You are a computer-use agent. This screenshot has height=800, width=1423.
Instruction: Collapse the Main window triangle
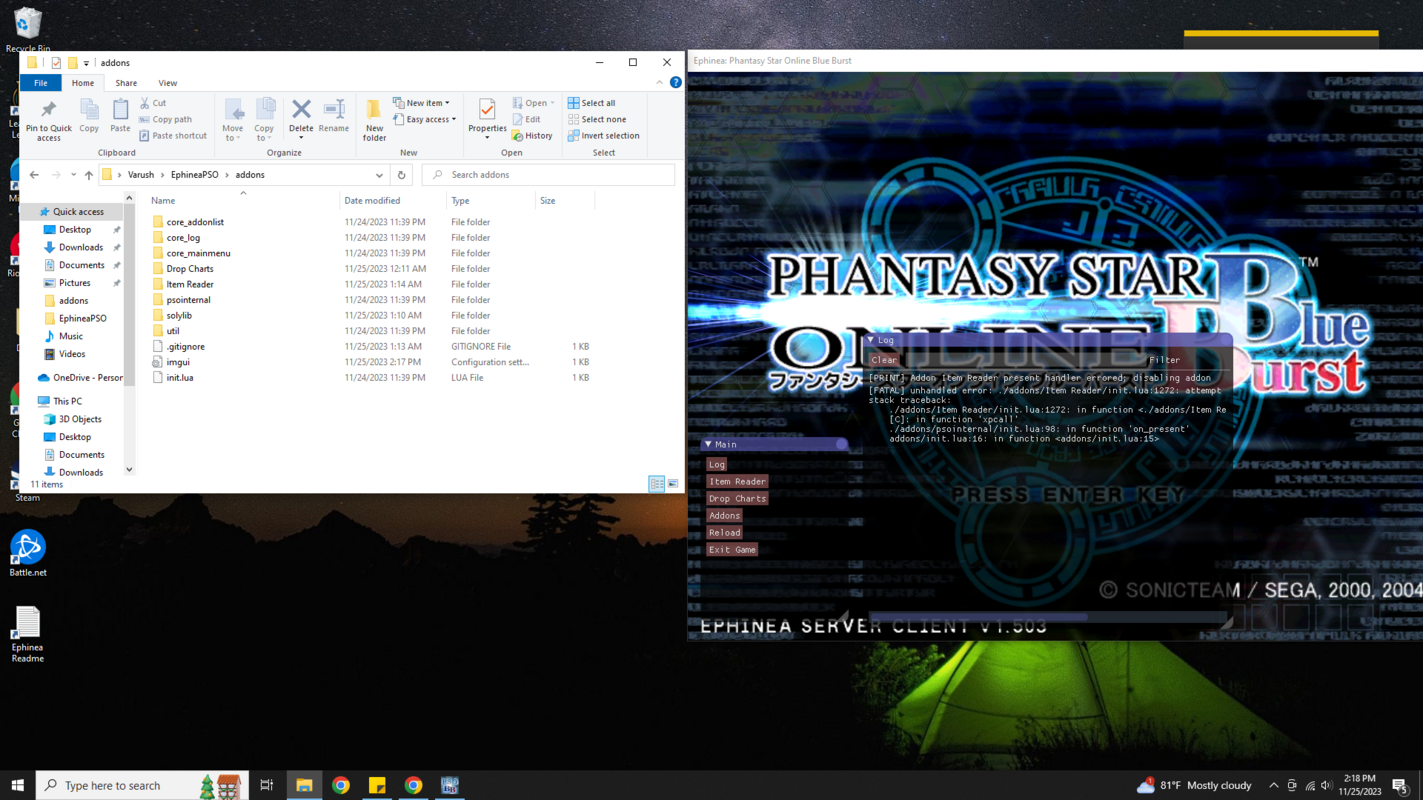pyautogui.click(x=708, y=444)
